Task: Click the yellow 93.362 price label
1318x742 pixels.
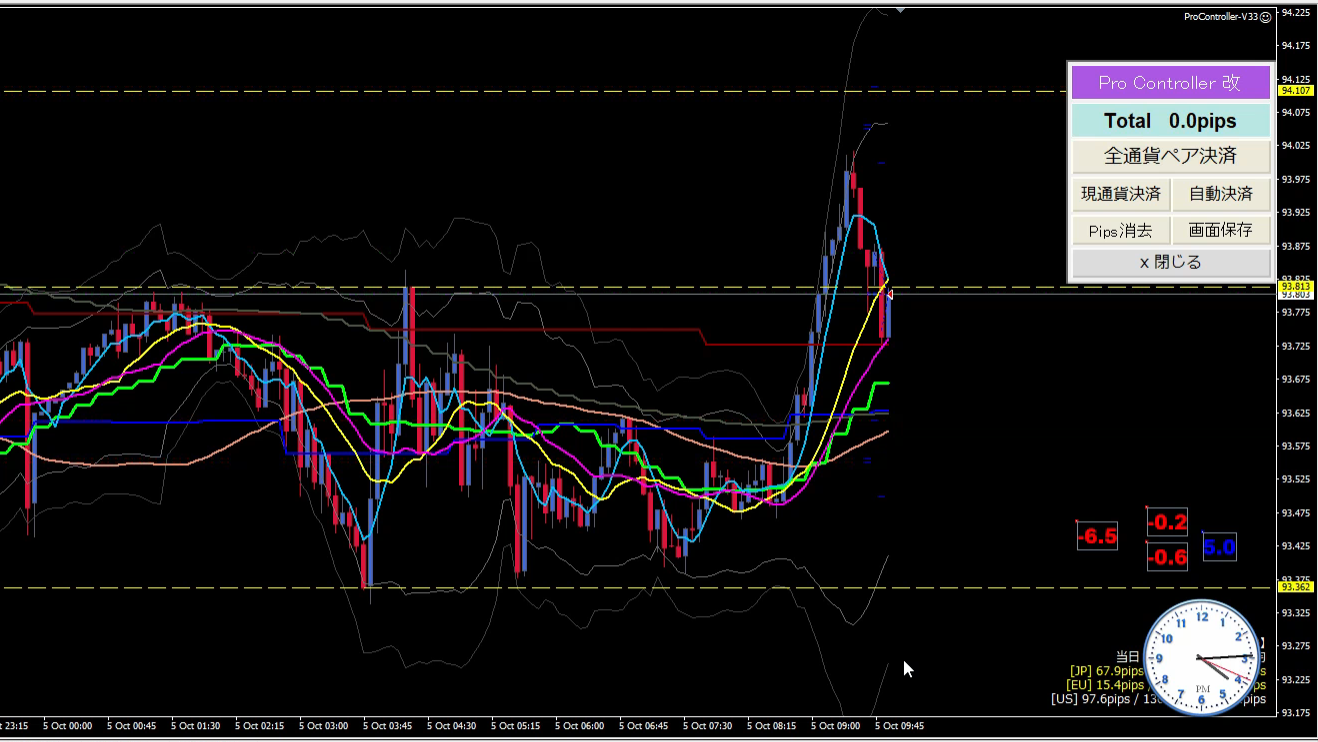Action: coord(1297,588)
